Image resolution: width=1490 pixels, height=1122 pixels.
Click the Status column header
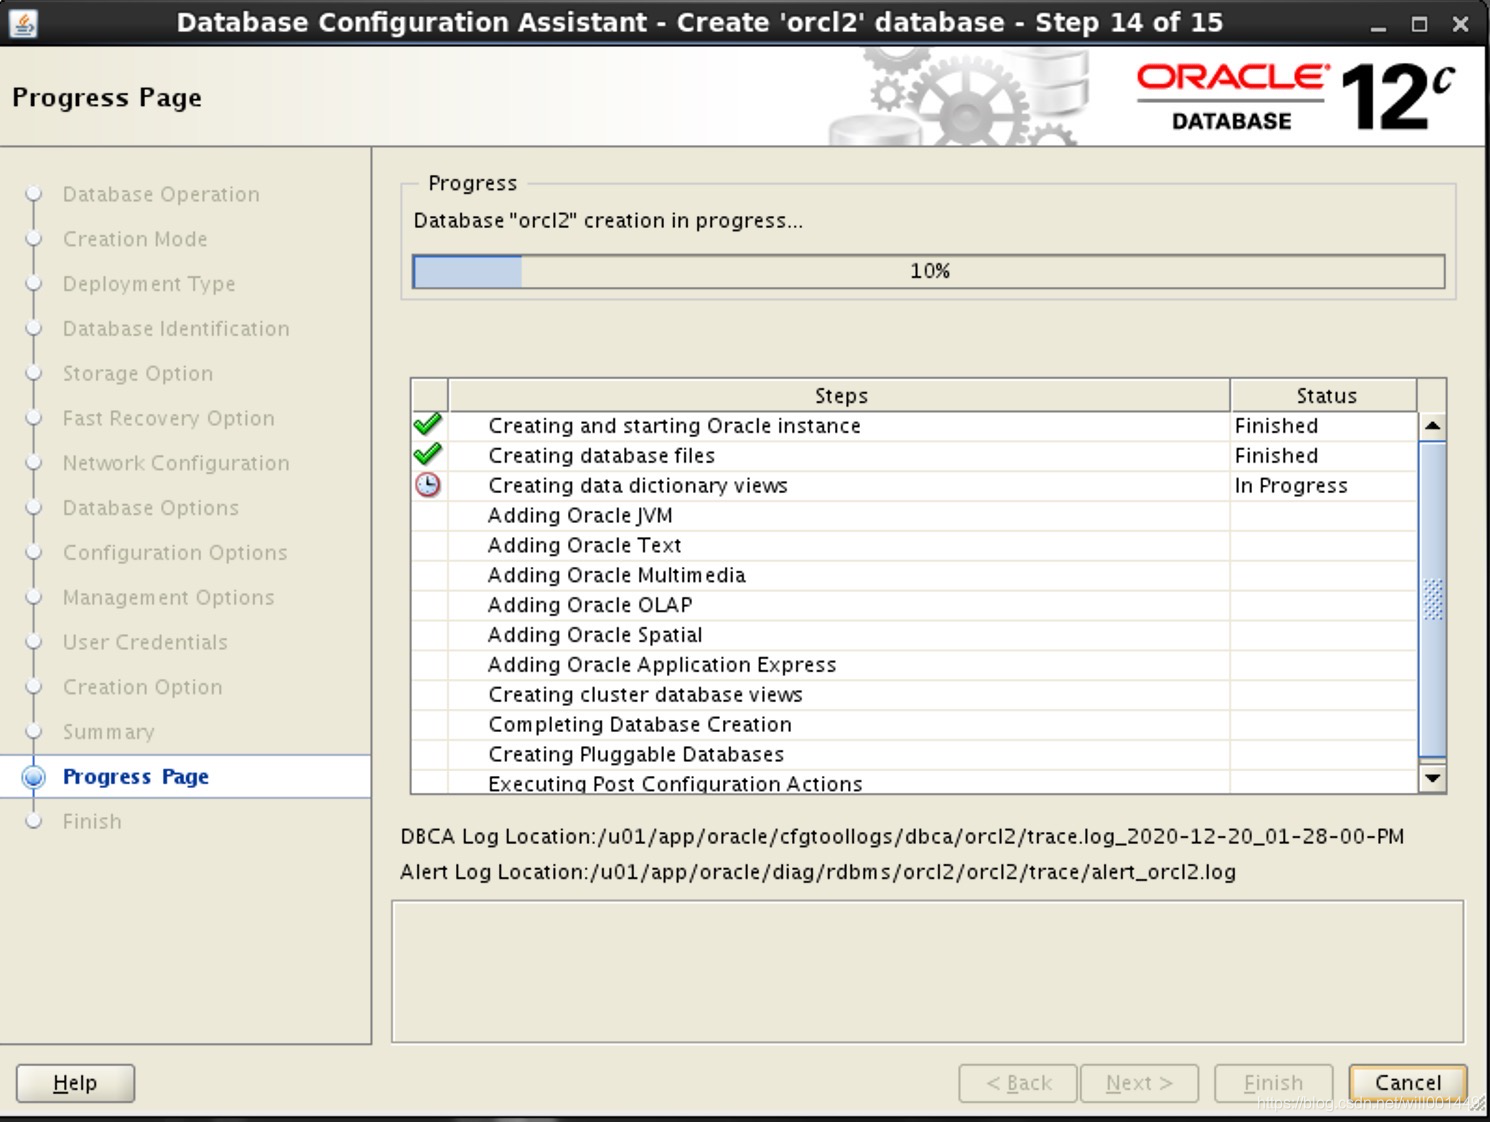[x=1325, y=396]
